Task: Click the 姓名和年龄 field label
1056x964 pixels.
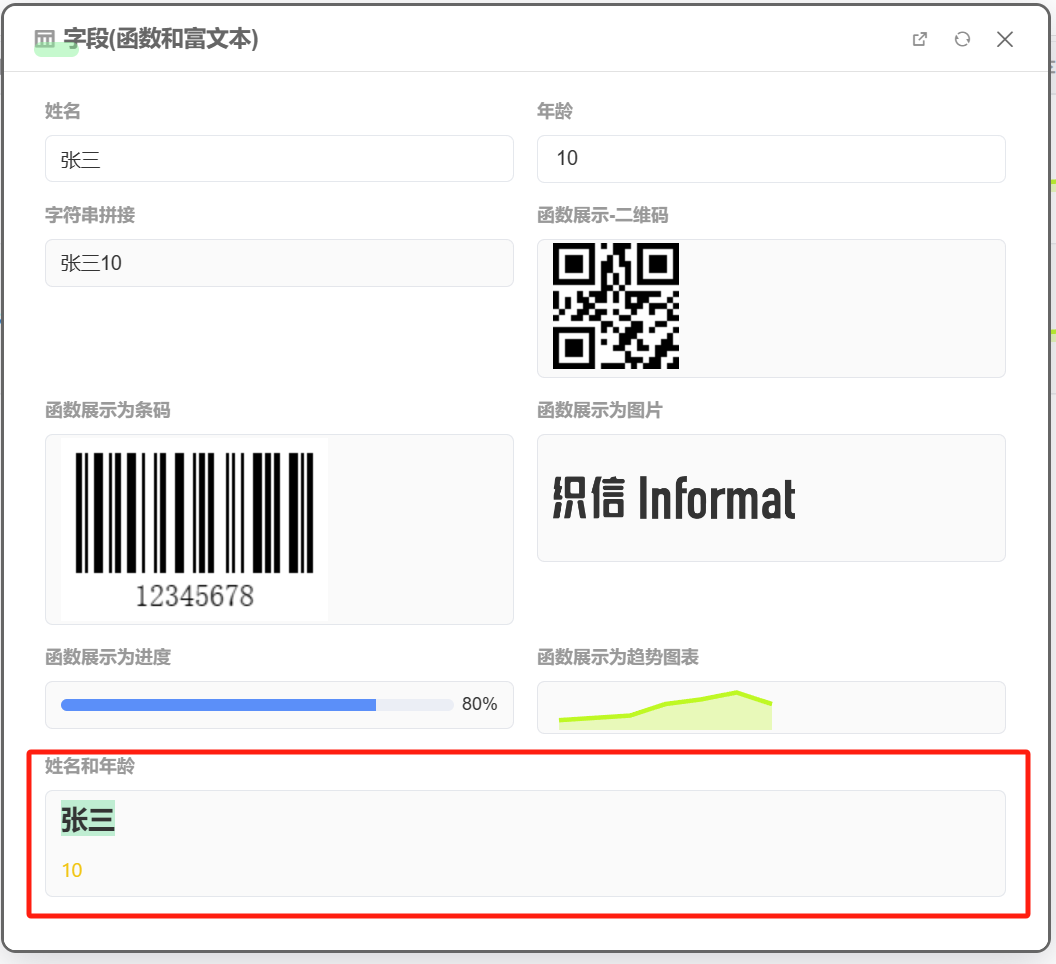Action: (90, 766)
